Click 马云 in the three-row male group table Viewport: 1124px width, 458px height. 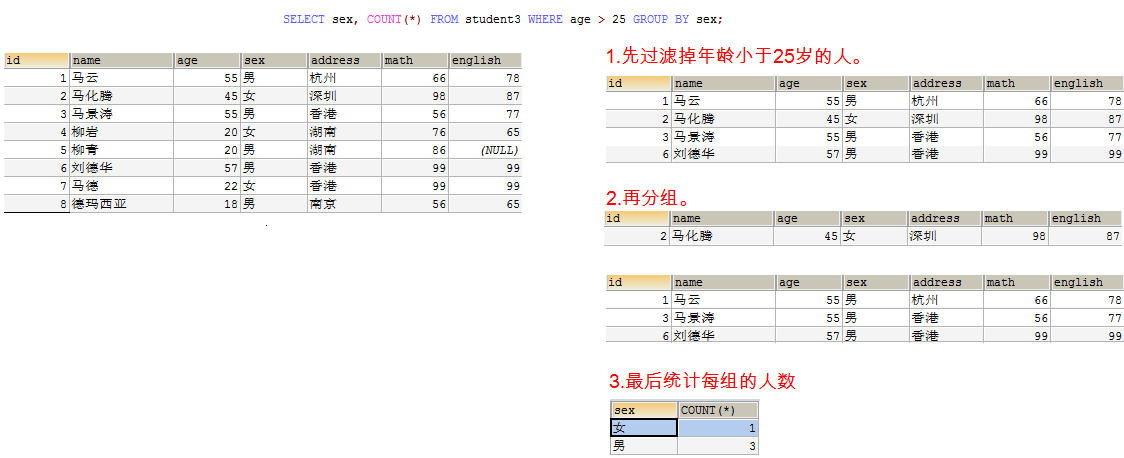[x=724, y=300]
